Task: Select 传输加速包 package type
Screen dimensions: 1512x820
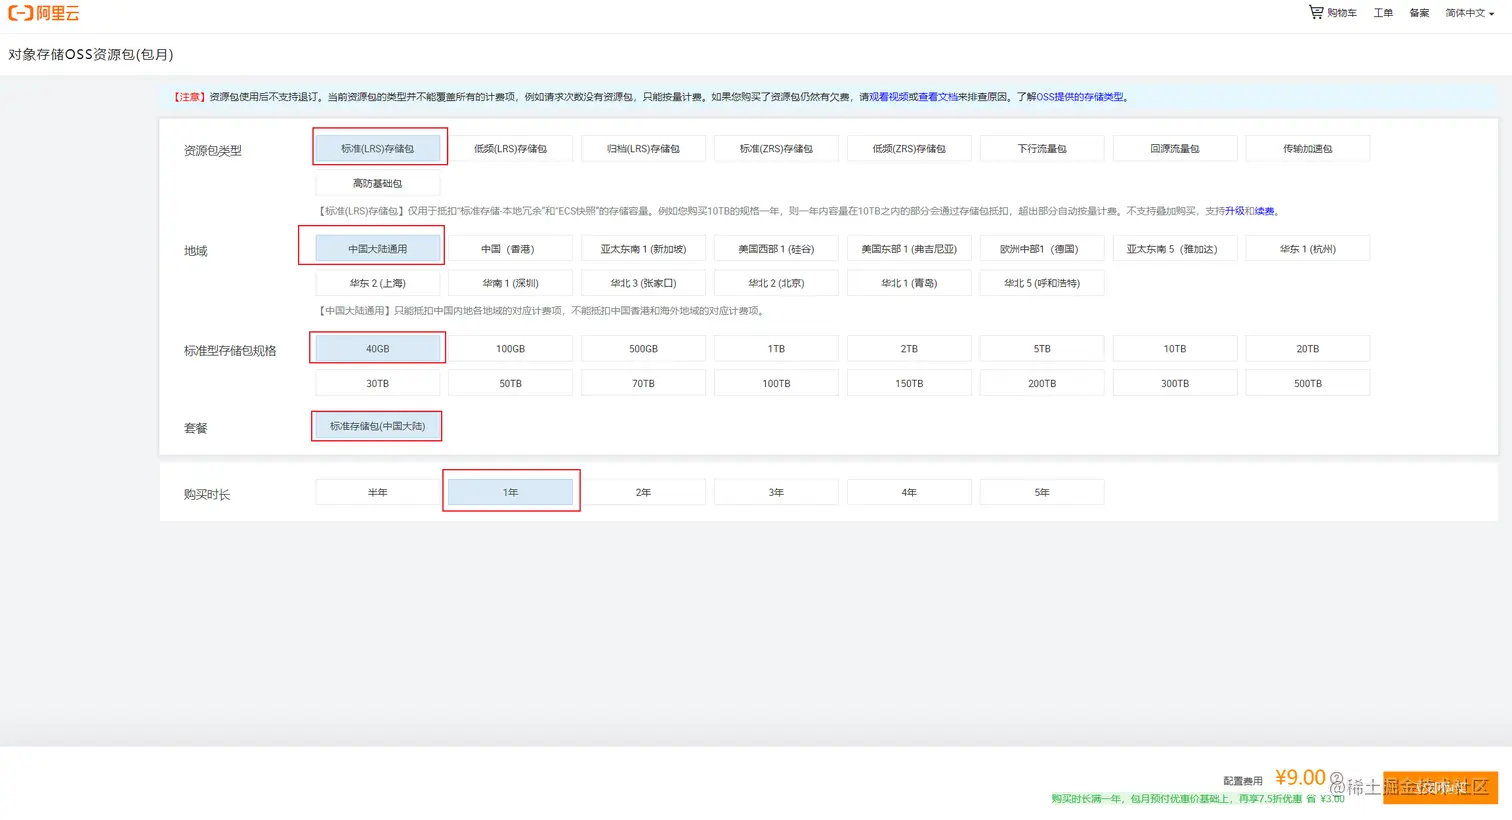Action: point(1308,148)
